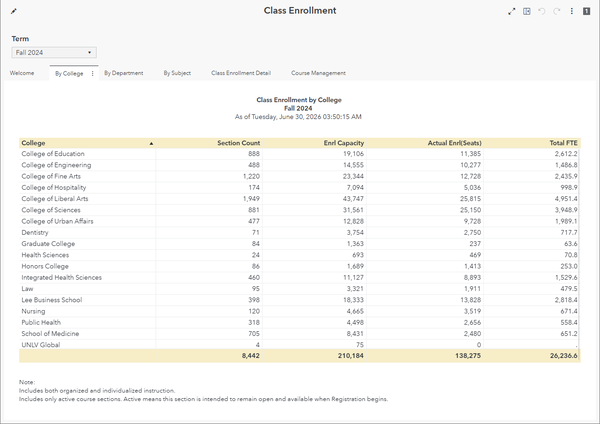Click the Health Sciences row label

point(45,255)
